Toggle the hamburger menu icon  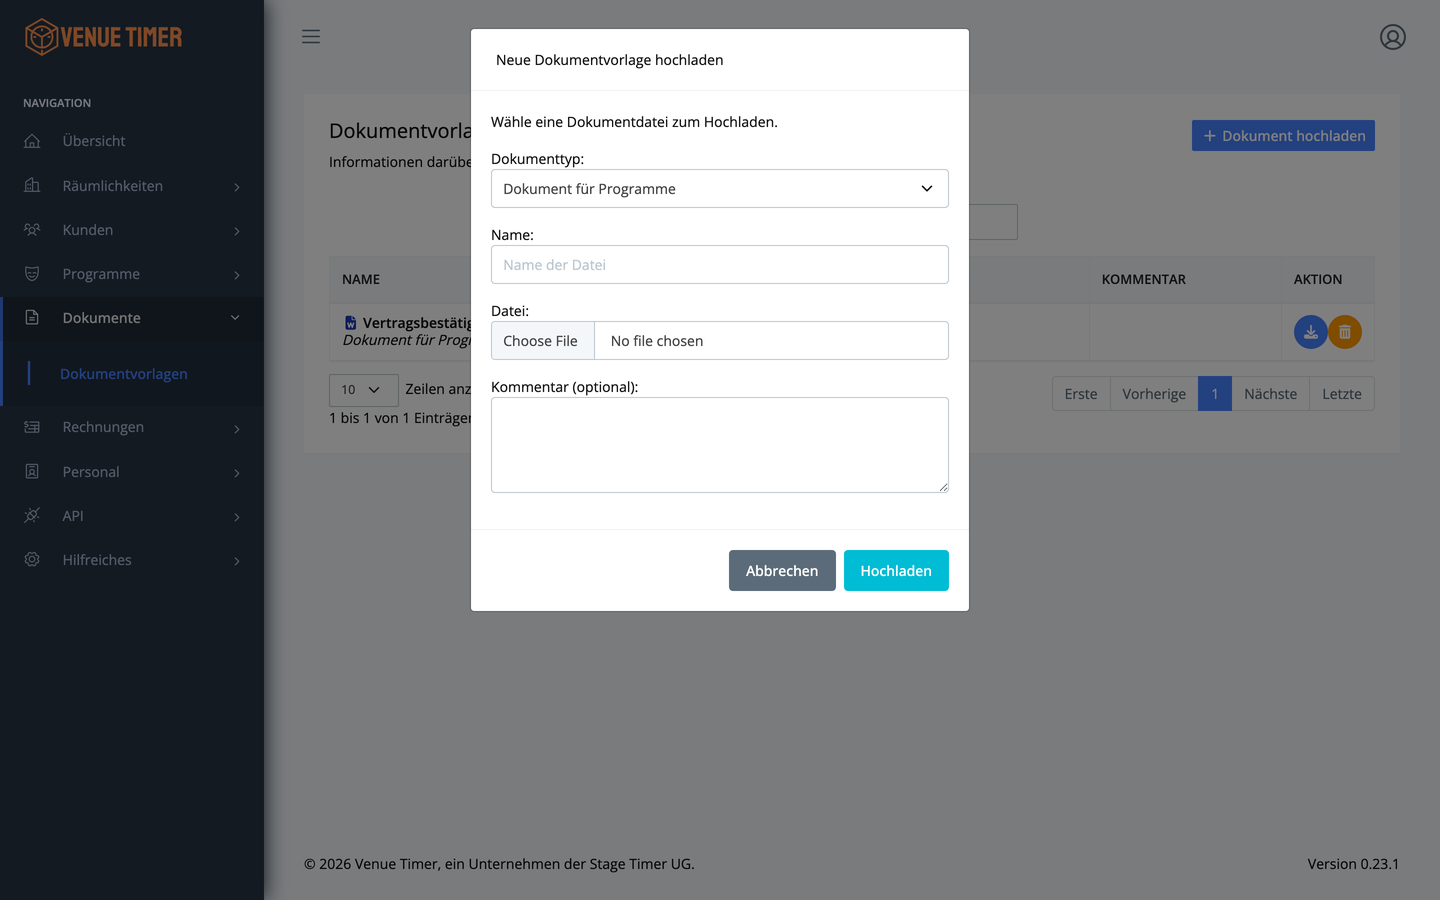311,37
